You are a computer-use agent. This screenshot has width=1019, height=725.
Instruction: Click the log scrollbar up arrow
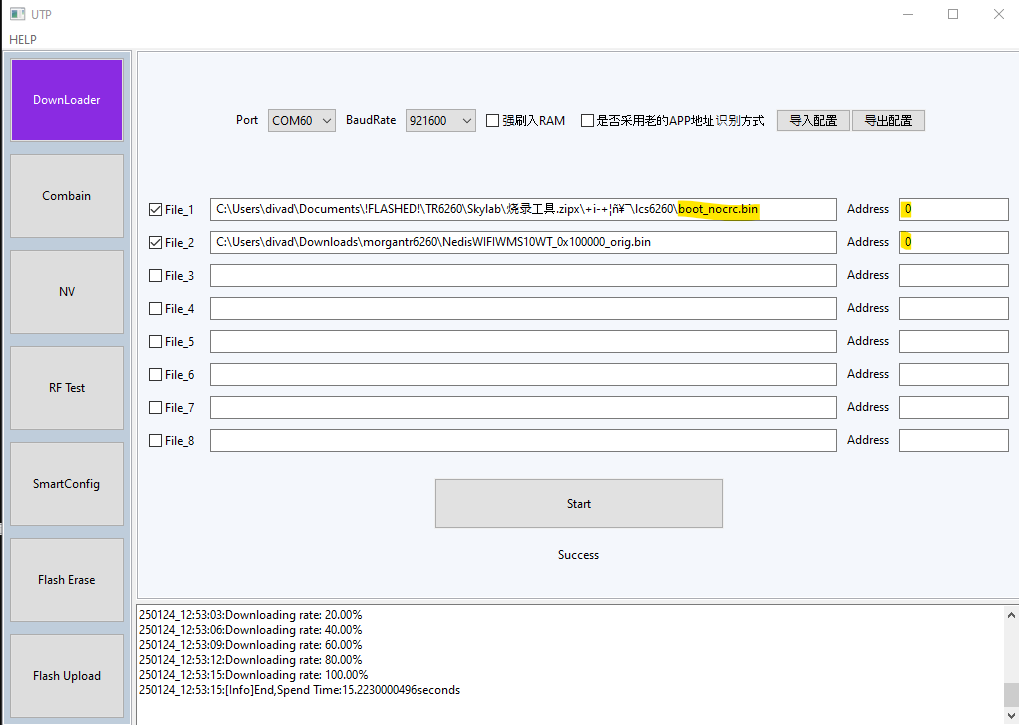(x=1011, y=615)
